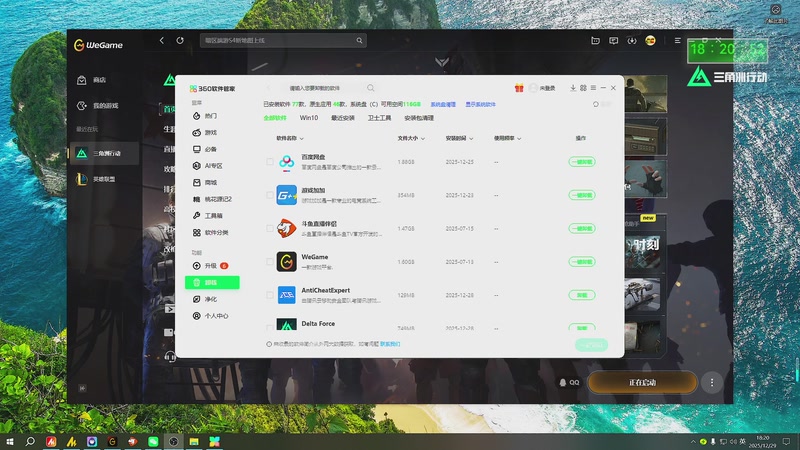
Task: Click the gift box icon in 360 title bar
Action: (519, 88)
